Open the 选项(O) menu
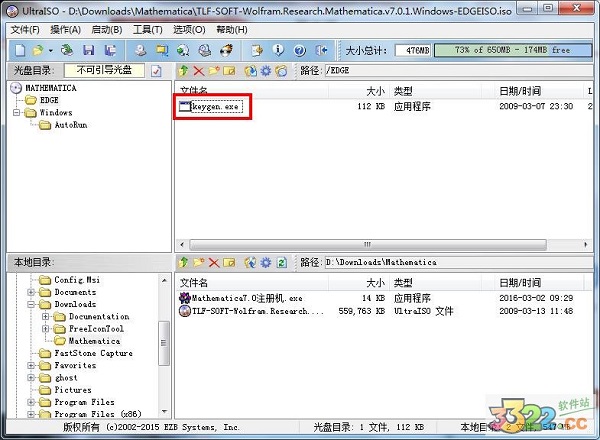 [x=189, y=29]
